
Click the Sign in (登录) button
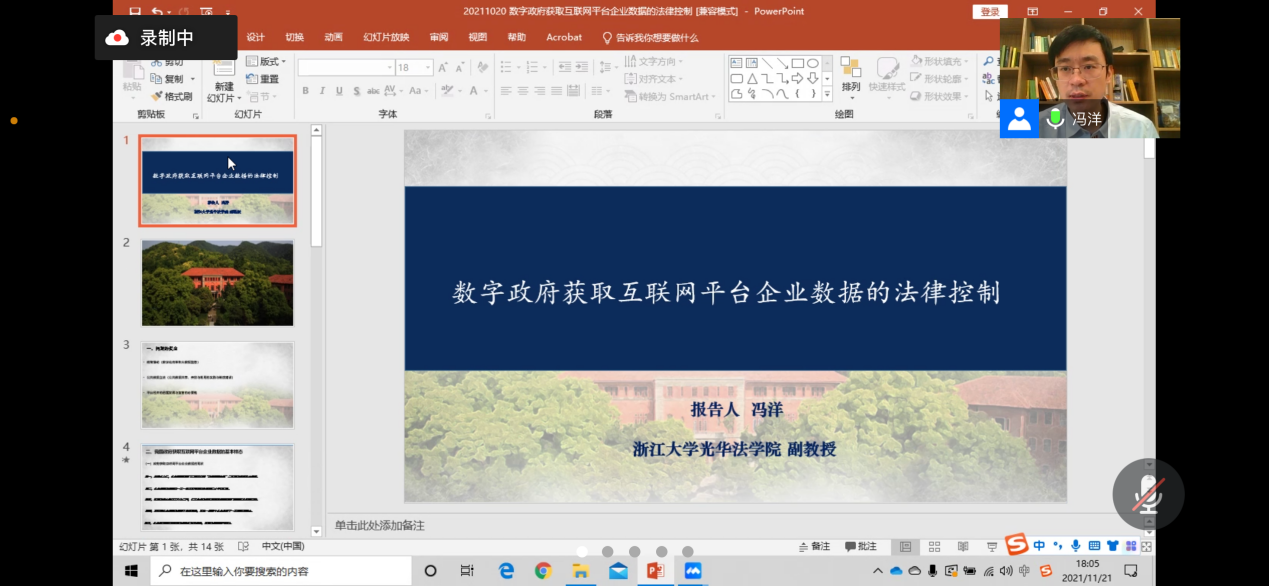[x=989, y=12]
